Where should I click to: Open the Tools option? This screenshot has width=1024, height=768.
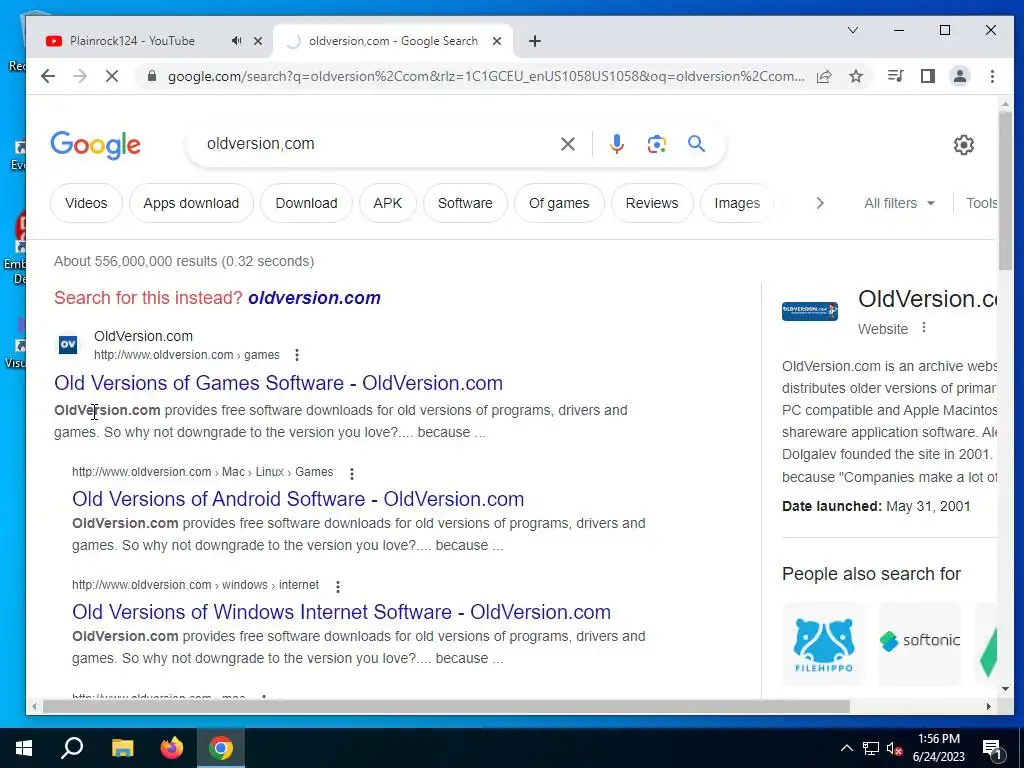pos(982,203)
